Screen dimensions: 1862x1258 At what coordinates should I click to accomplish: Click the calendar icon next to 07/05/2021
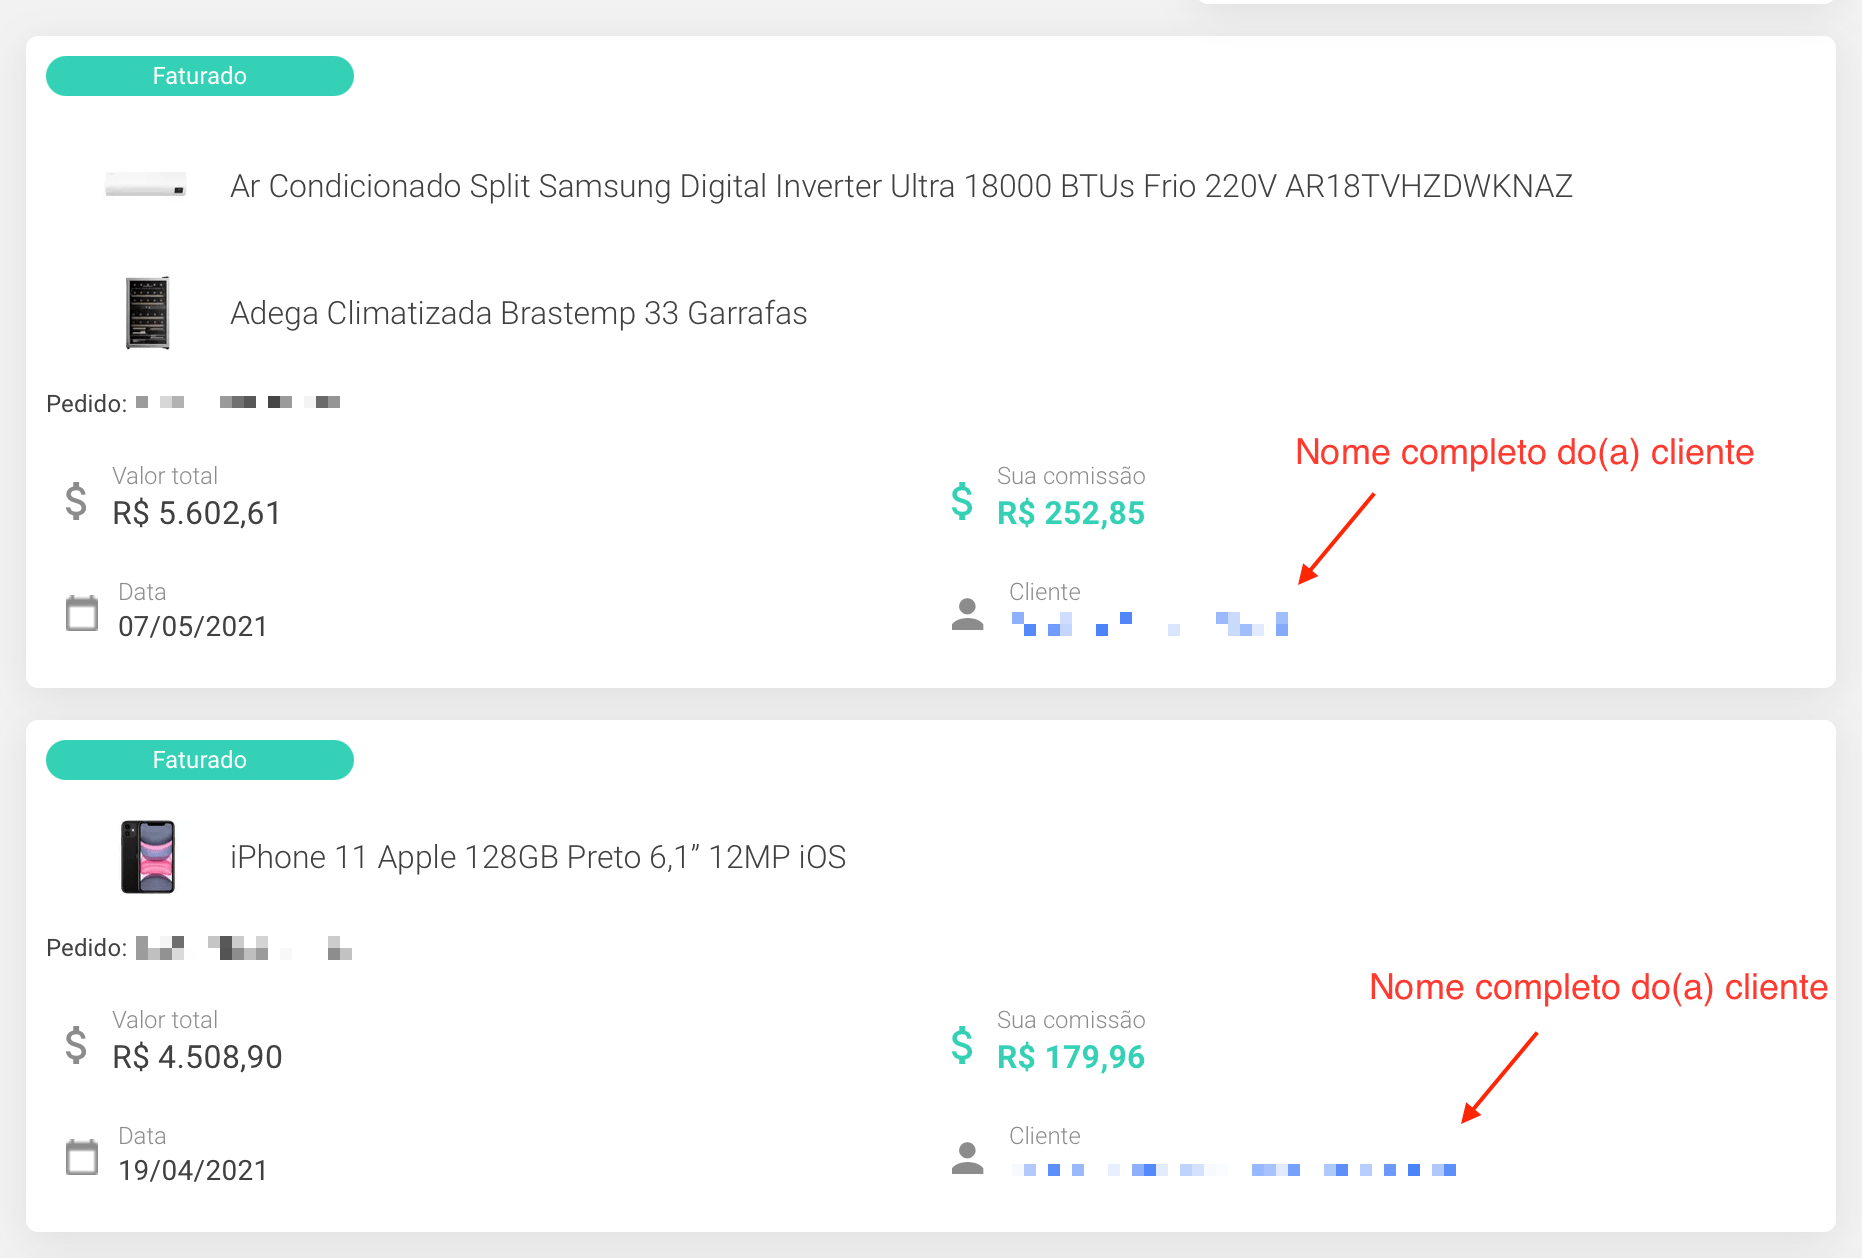coord(82,613)
